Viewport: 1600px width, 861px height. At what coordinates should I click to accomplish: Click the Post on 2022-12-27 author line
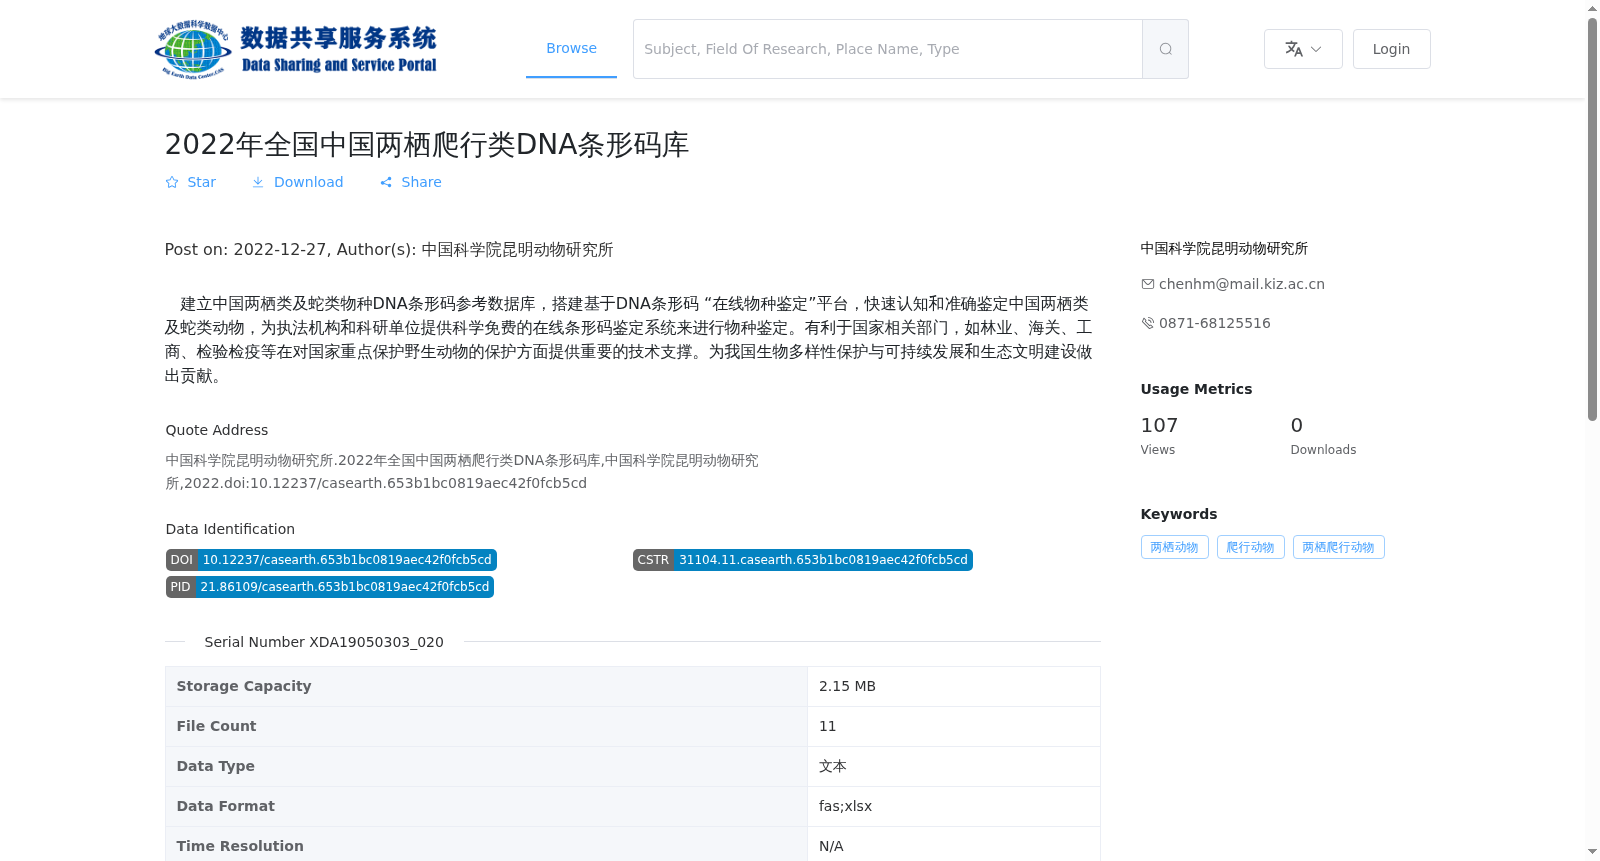click(389, 249)
